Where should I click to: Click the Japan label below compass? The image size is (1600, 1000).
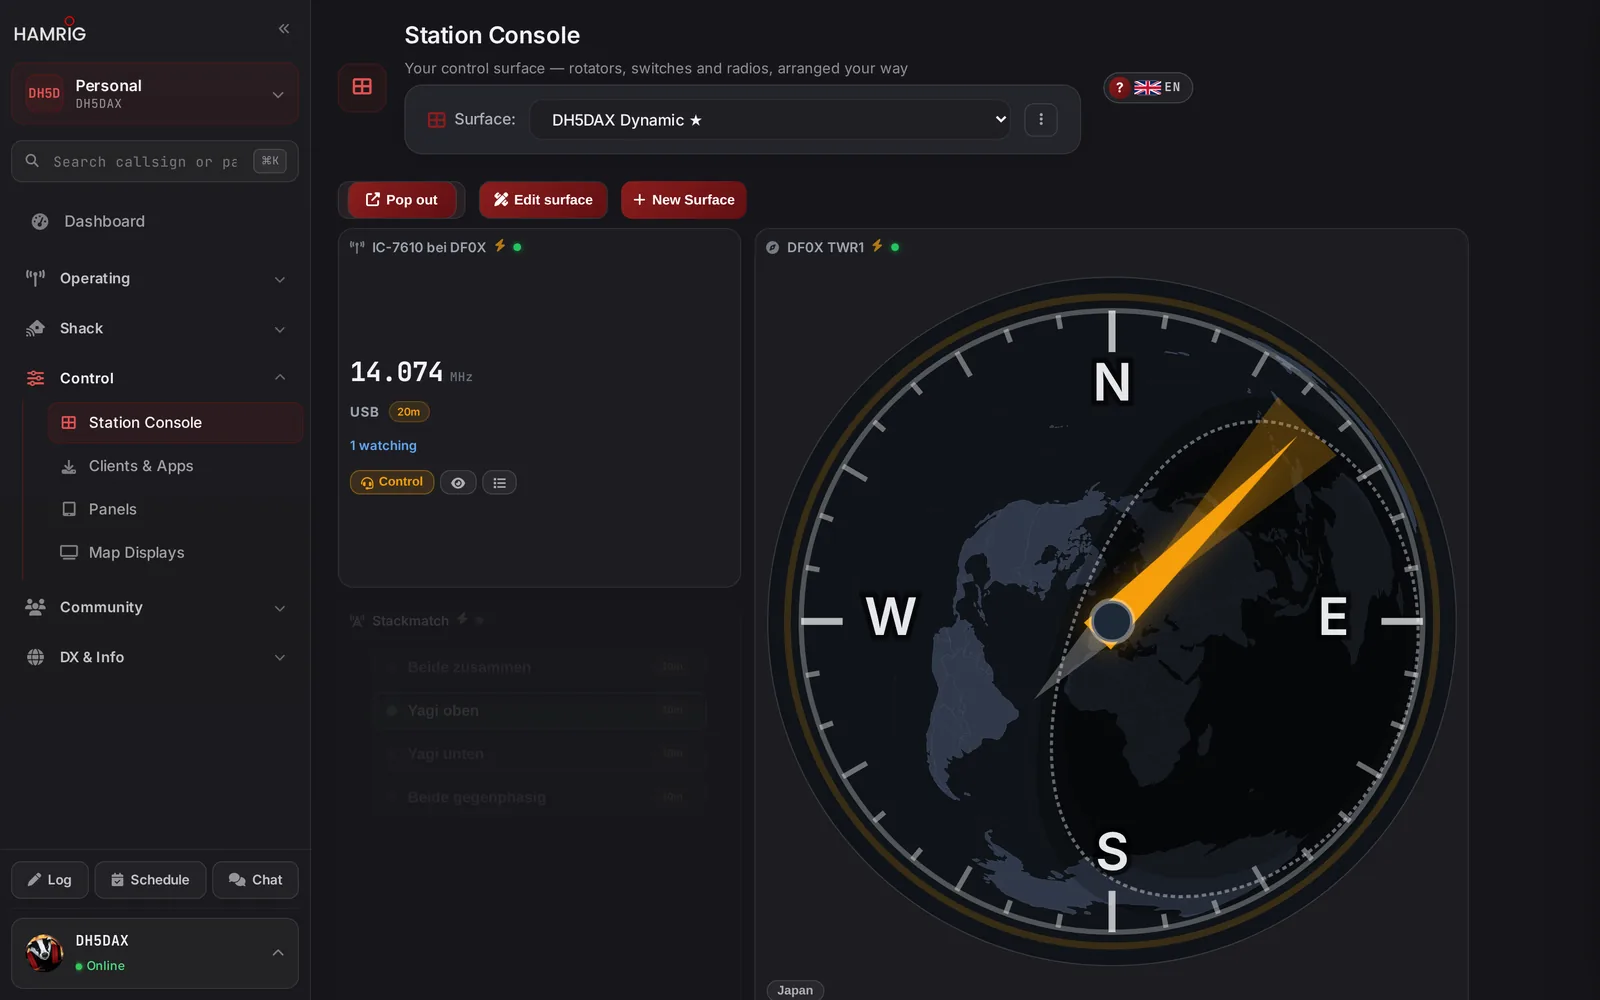click(795, 990)
